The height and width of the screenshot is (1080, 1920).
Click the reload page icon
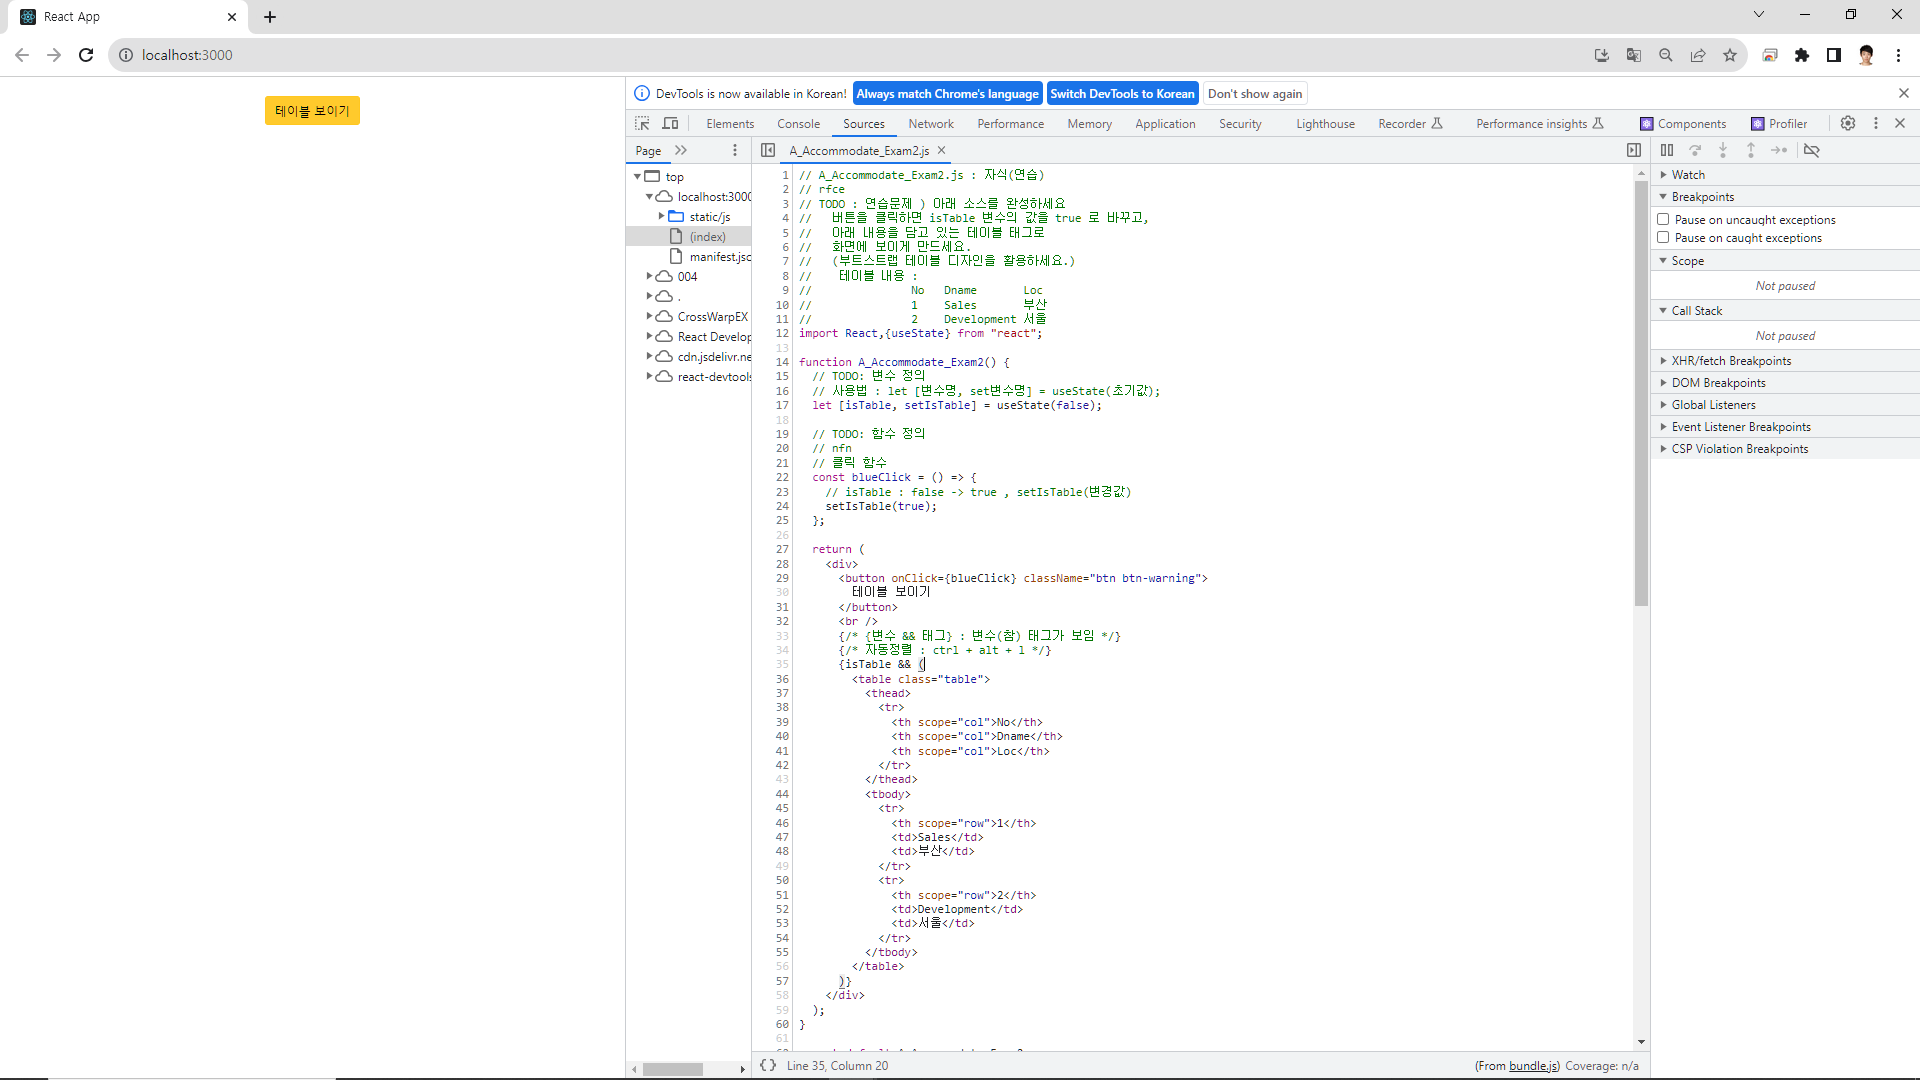pyautogui.click(x=86, y=55)
